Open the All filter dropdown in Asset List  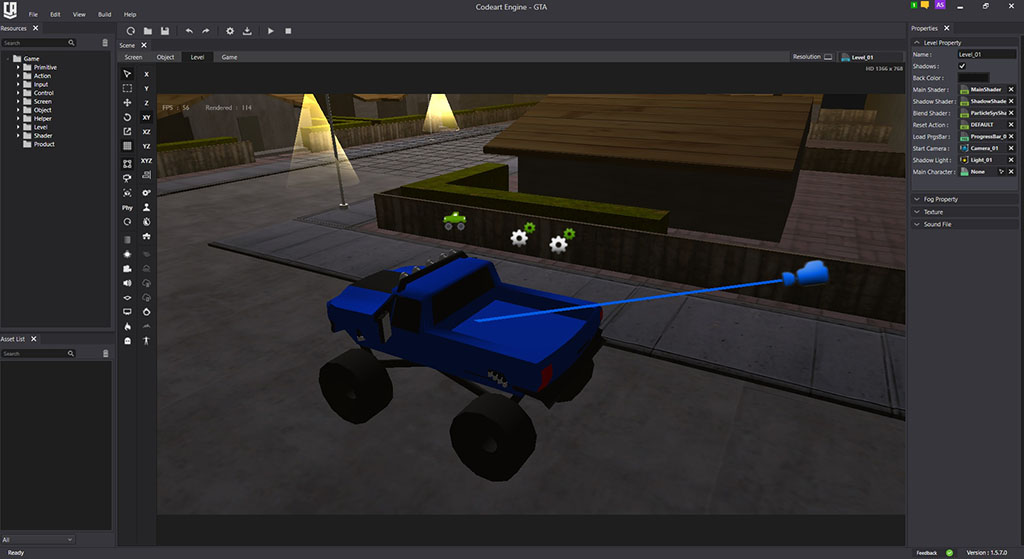(x=38, y=539)
